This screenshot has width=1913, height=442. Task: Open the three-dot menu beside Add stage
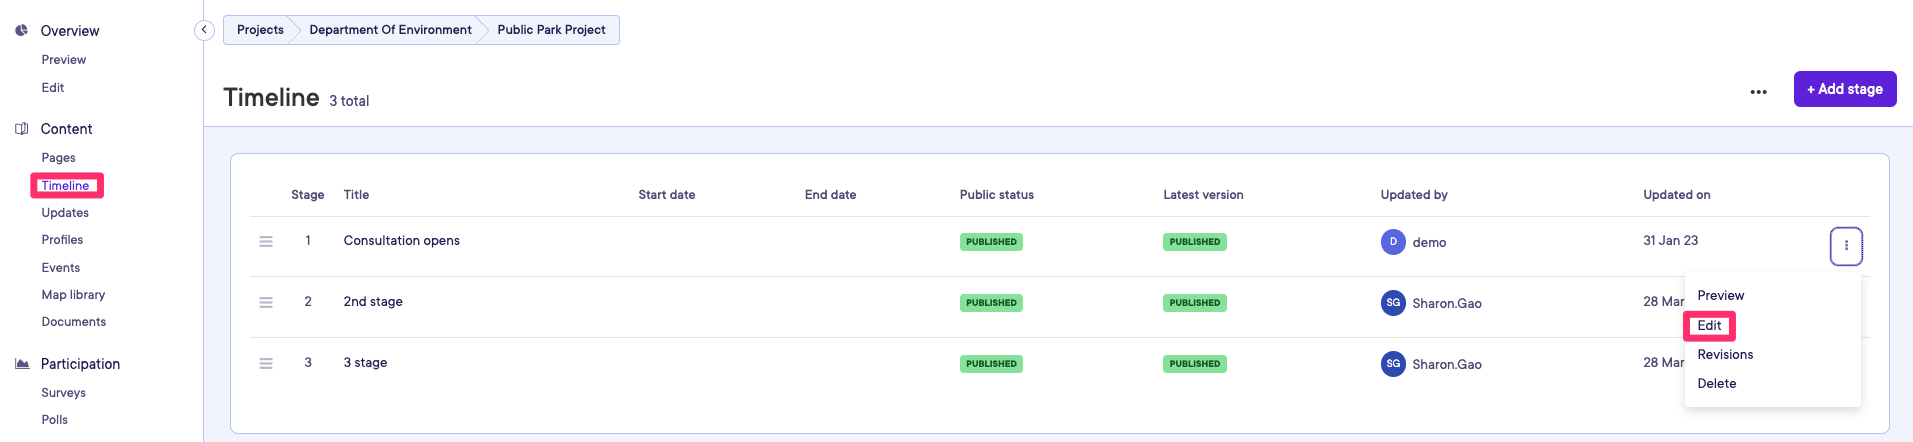tap(1758, 91)
